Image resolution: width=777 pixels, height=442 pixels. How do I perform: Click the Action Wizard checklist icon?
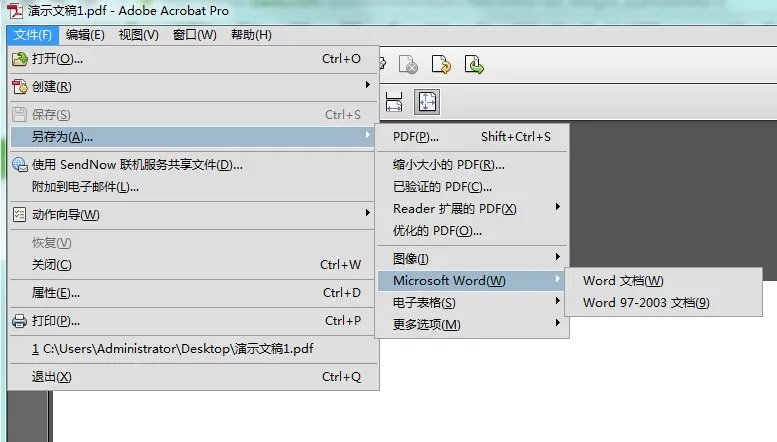(19, 215)
